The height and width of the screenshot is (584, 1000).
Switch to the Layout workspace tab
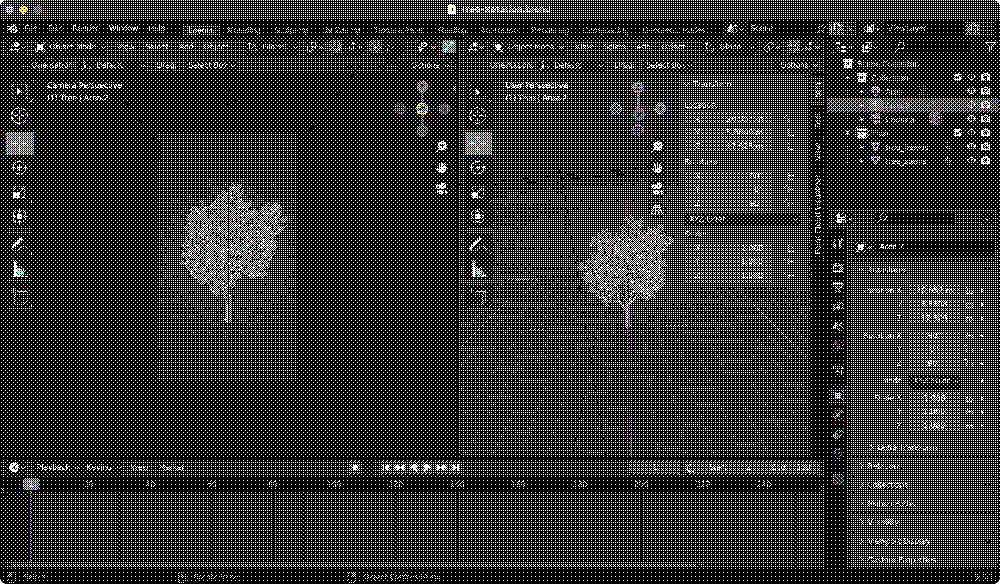click(200, 29)
